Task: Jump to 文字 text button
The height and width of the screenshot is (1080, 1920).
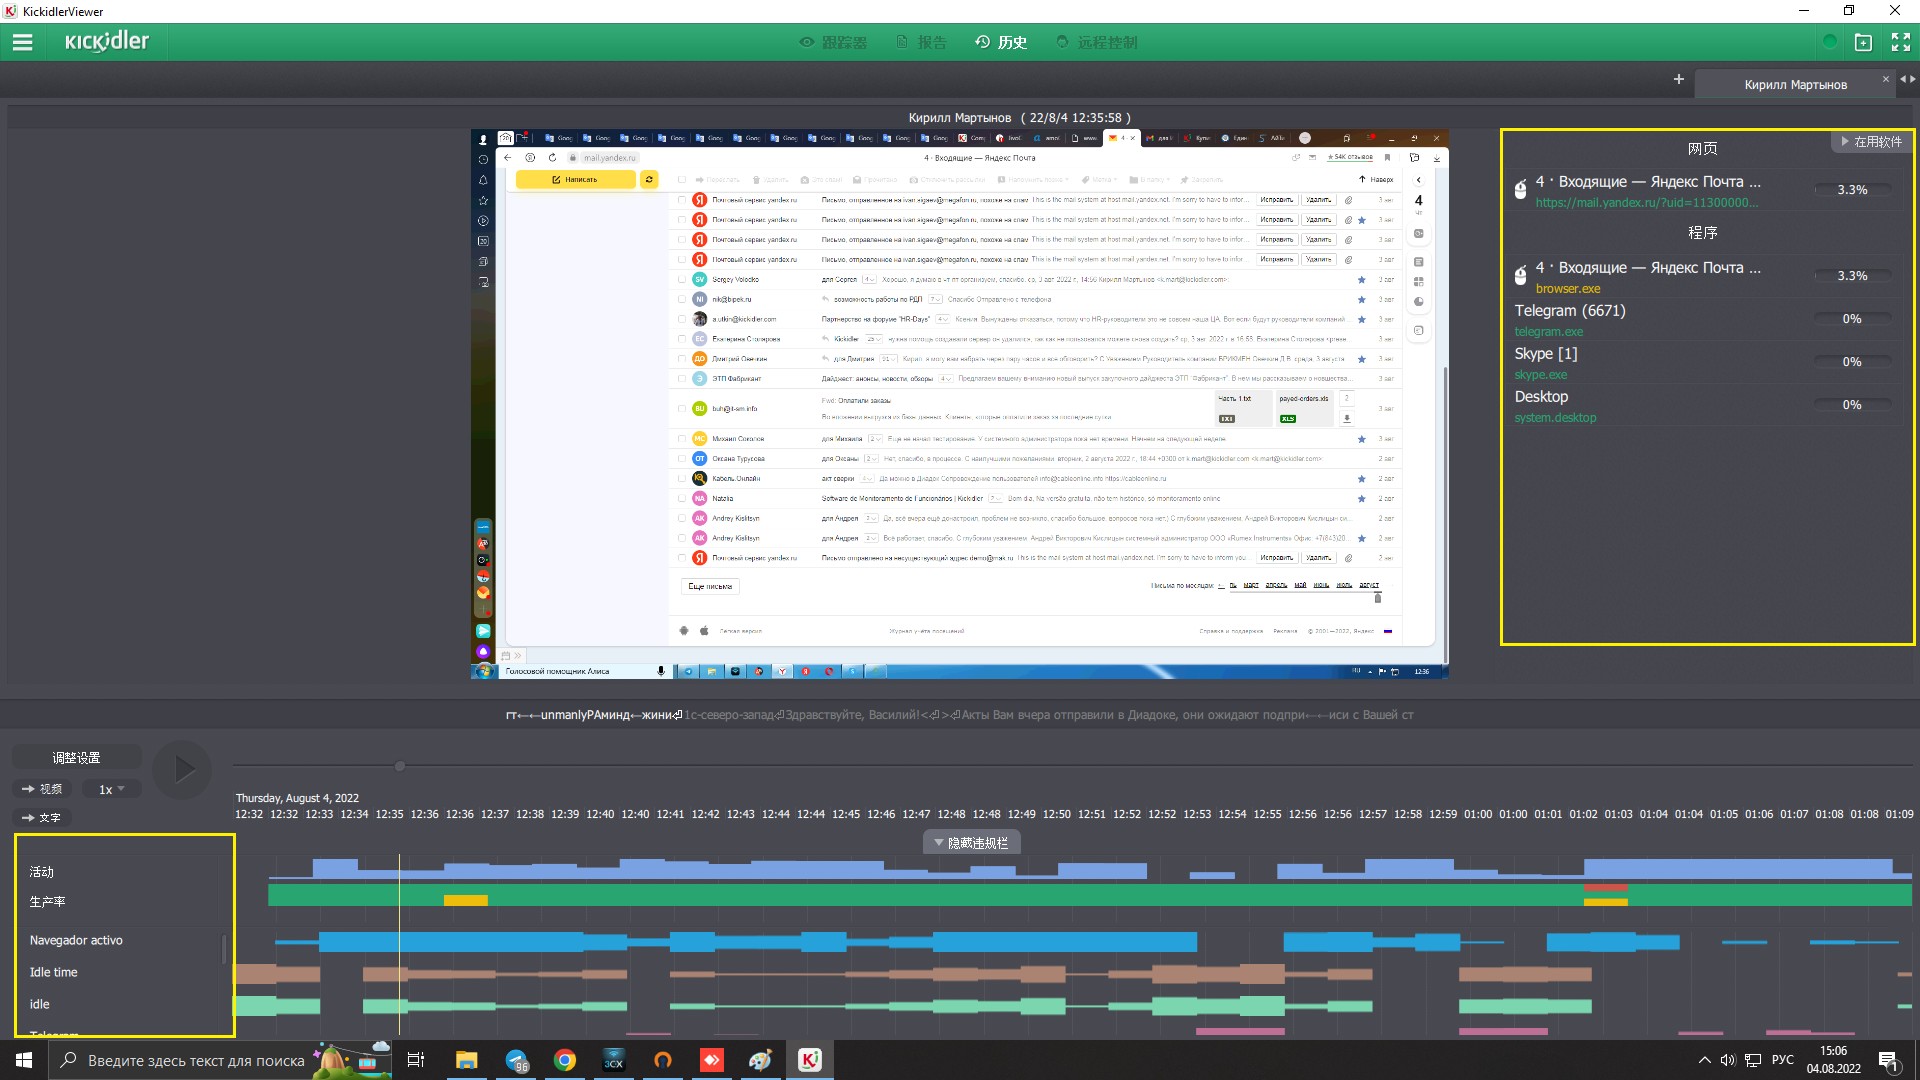Action: point(42,817)
